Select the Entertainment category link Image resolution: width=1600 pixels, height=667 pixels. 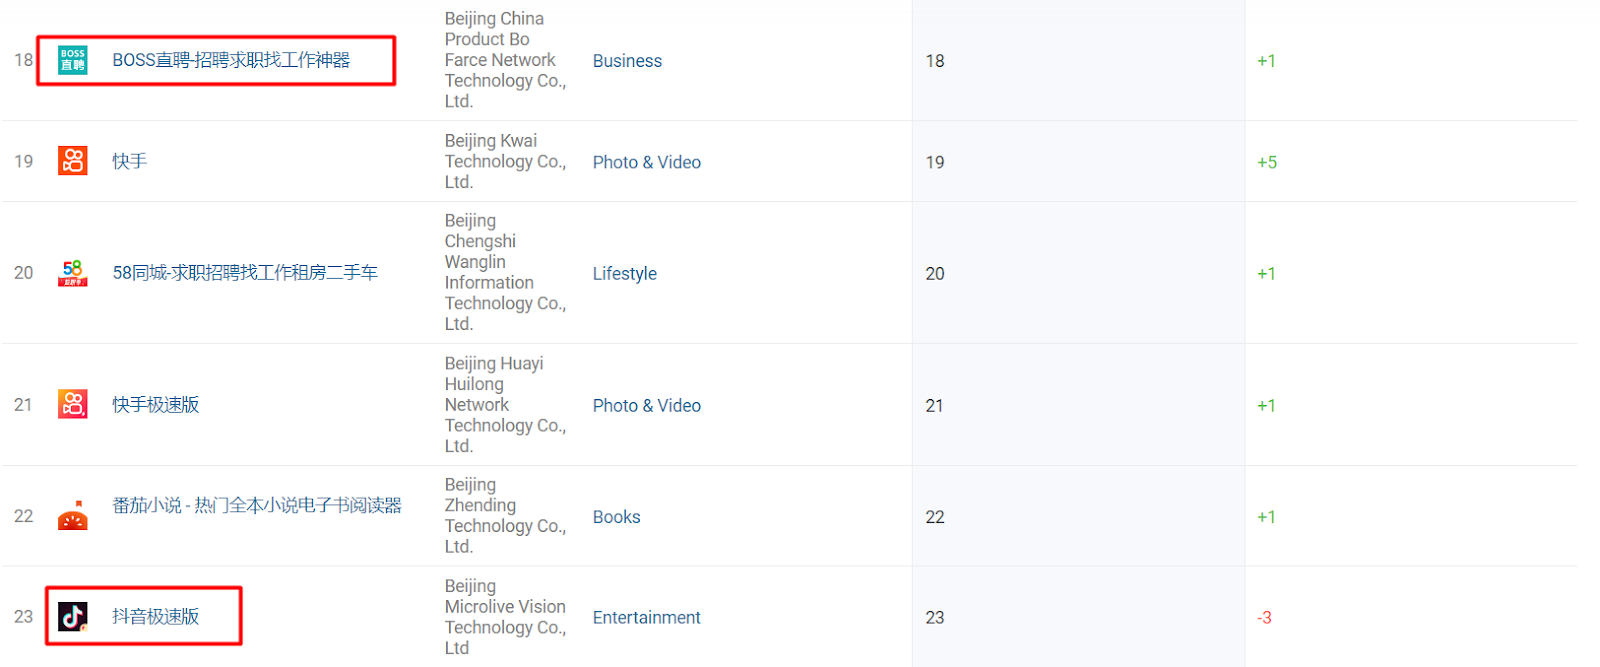point(647,618)
